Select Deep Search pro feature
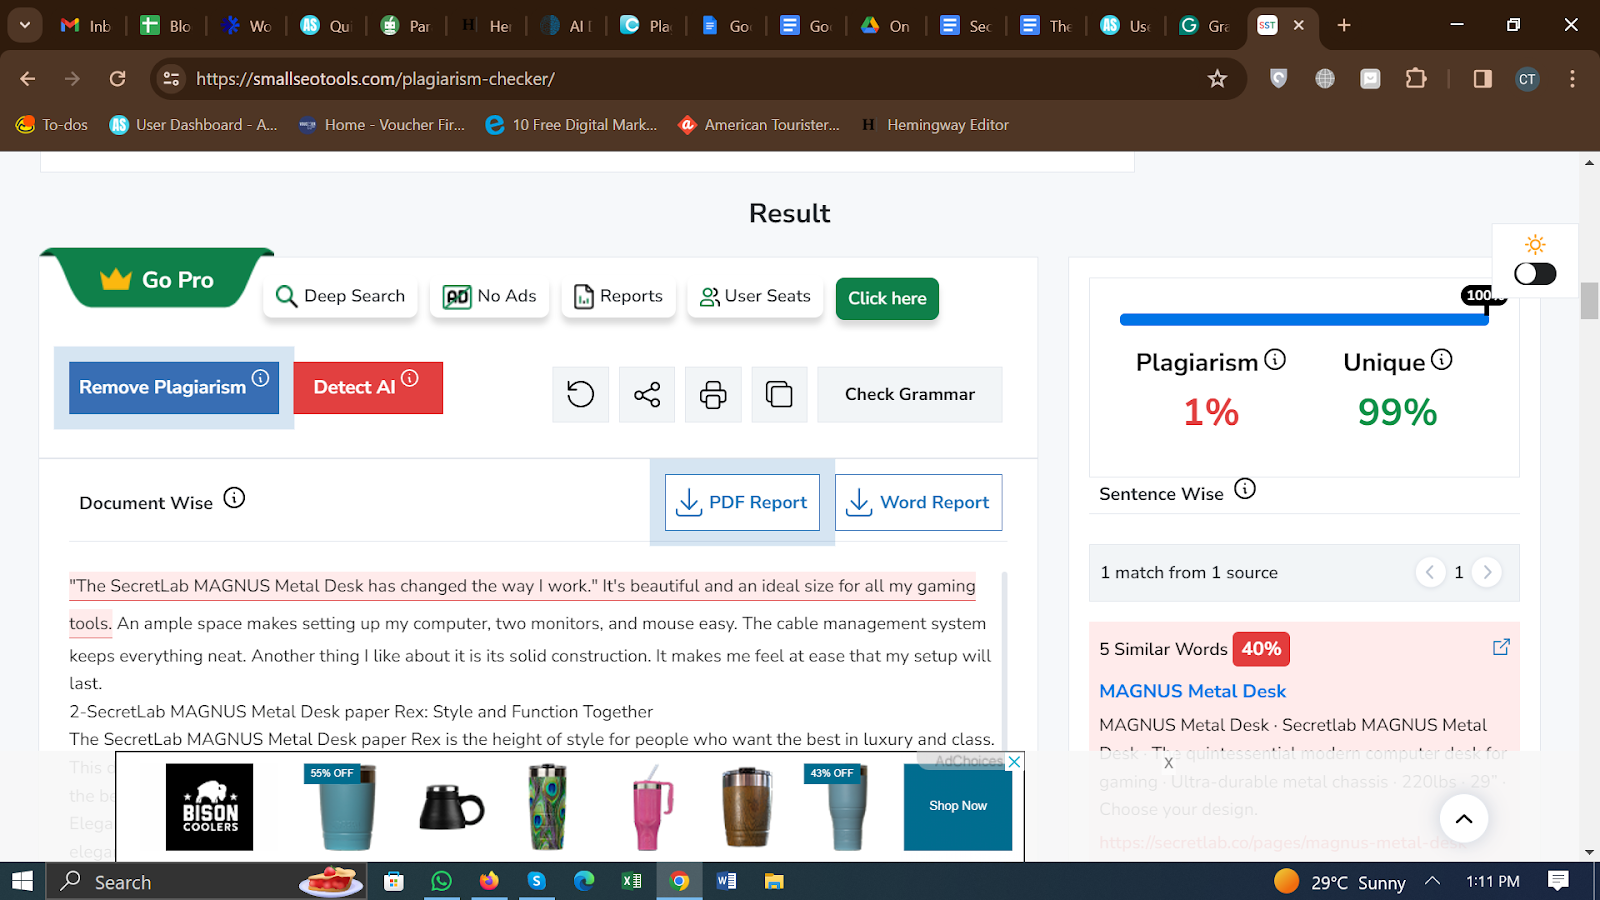1600x900 pixels. [x=340, y=296]
